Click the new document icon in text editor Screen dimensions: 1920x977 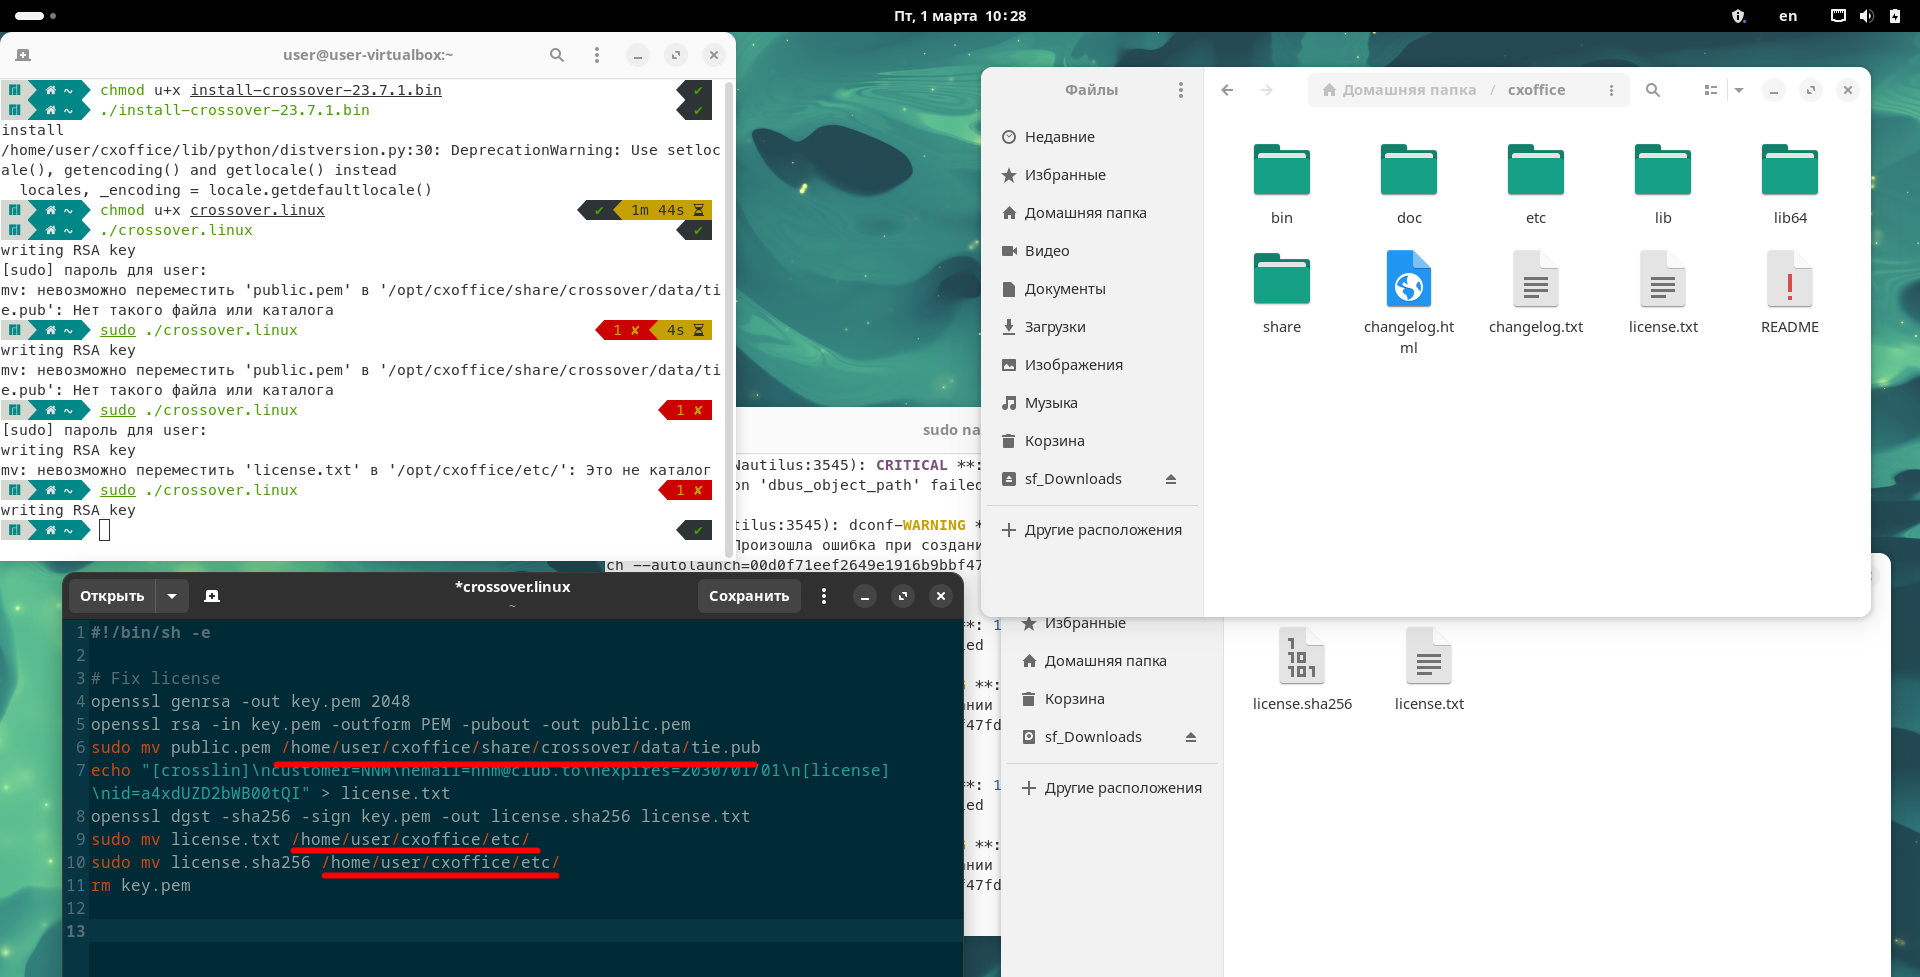pos(212,596)
